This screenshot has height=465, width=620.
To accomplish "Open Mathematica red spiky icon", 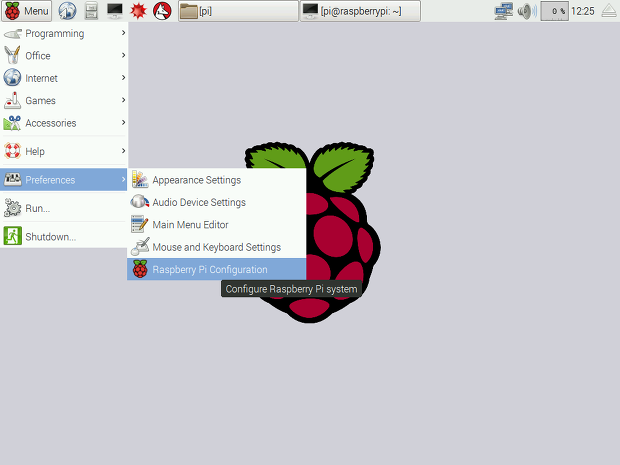I will click(x=138, y=11).
